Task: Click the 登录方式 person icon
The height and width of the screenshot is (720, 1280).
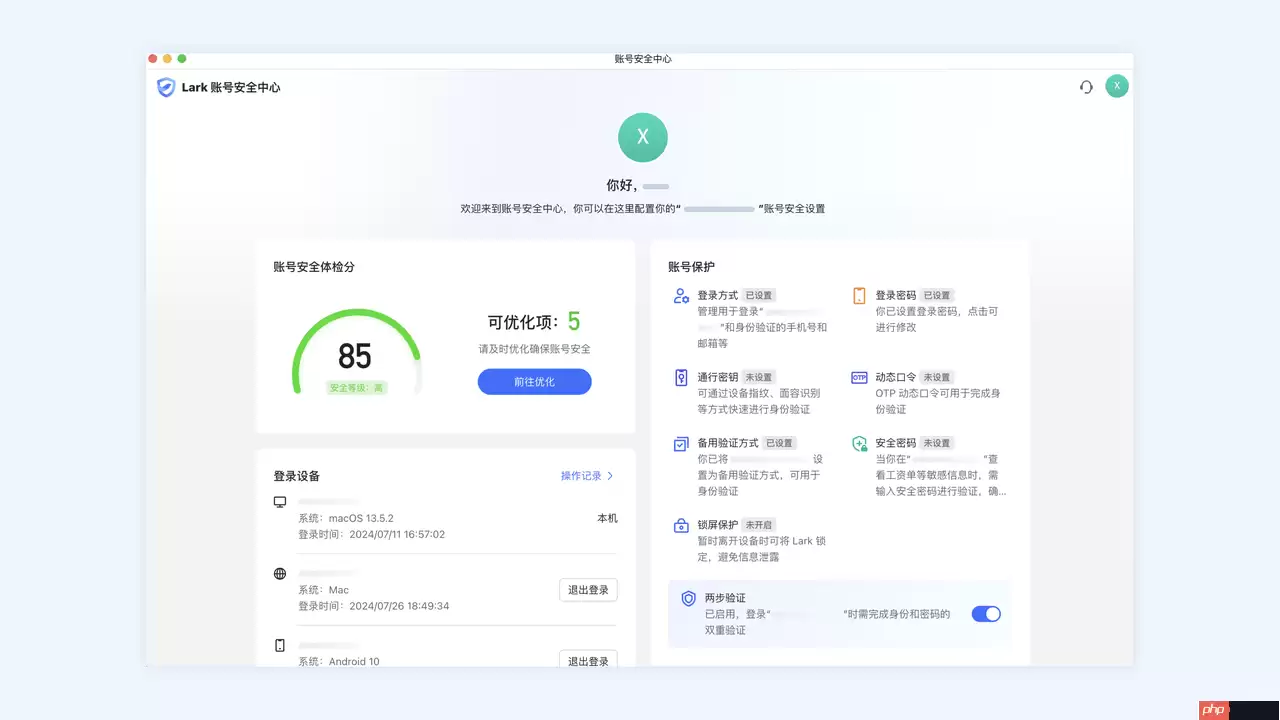Action: (x=681, y=294)
